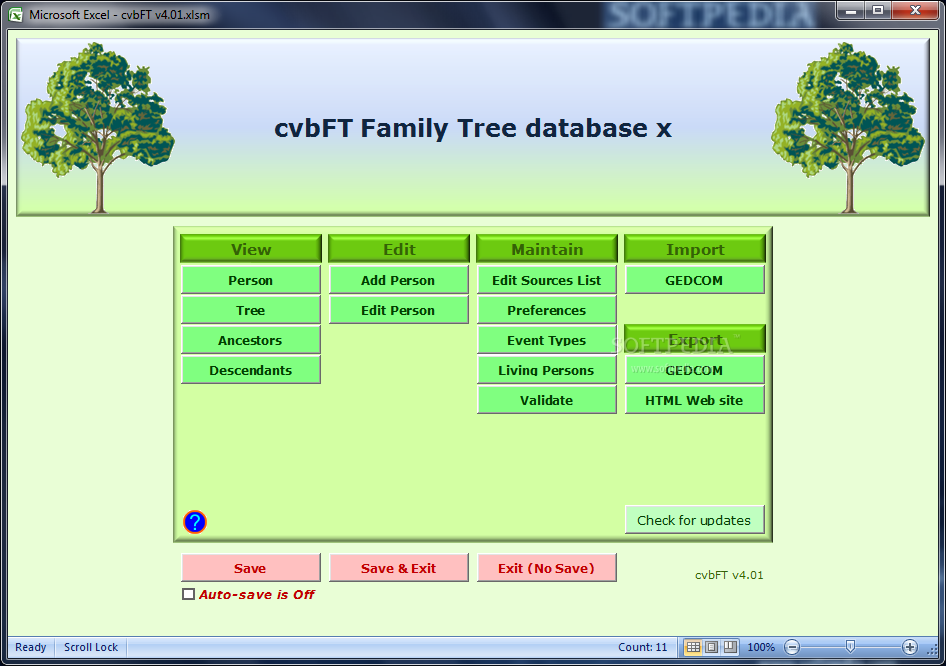Click Add Person button
The height and width of the screenshot is (666, 946).
(399, 280)
